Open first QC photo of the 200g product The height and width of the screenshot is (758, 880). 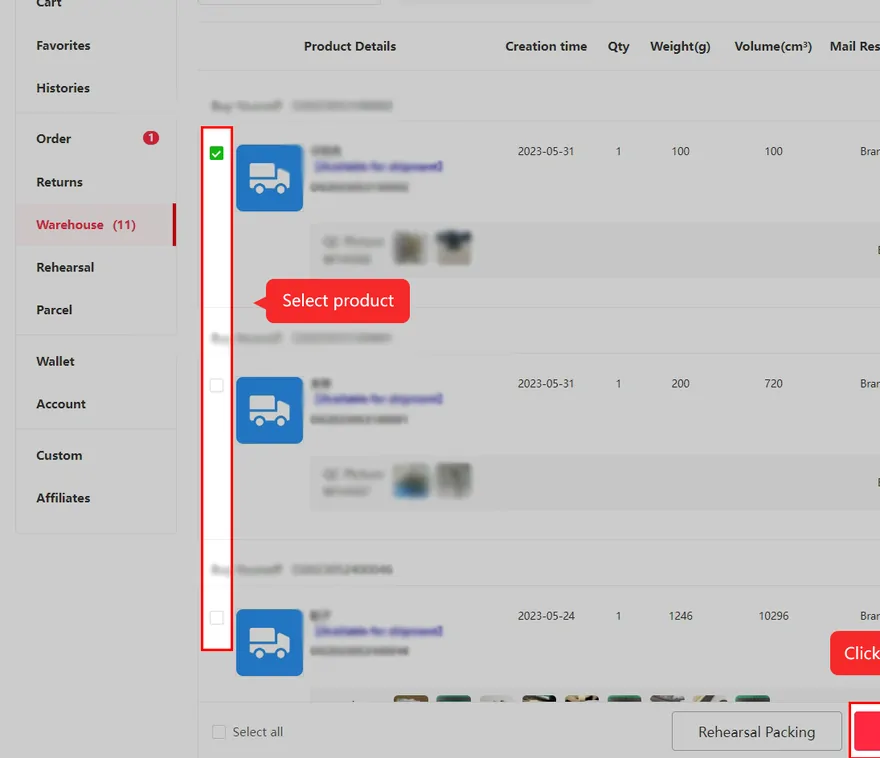[411, 480]
